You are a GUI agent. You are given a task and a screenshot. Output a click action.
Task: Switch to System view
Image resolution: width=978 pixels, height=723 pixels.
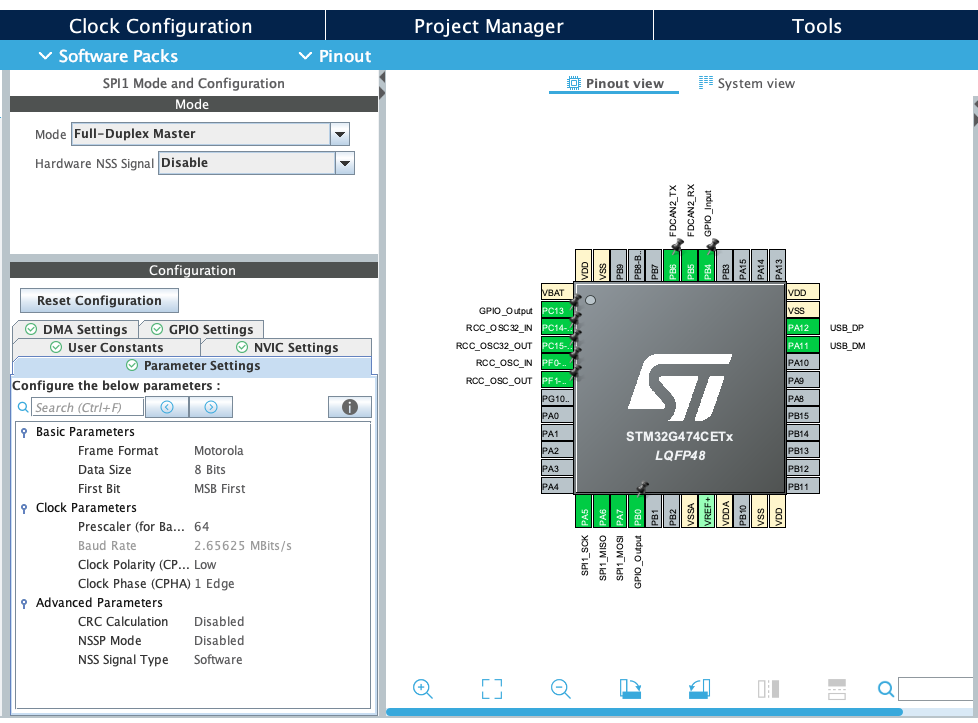[747, 84]
